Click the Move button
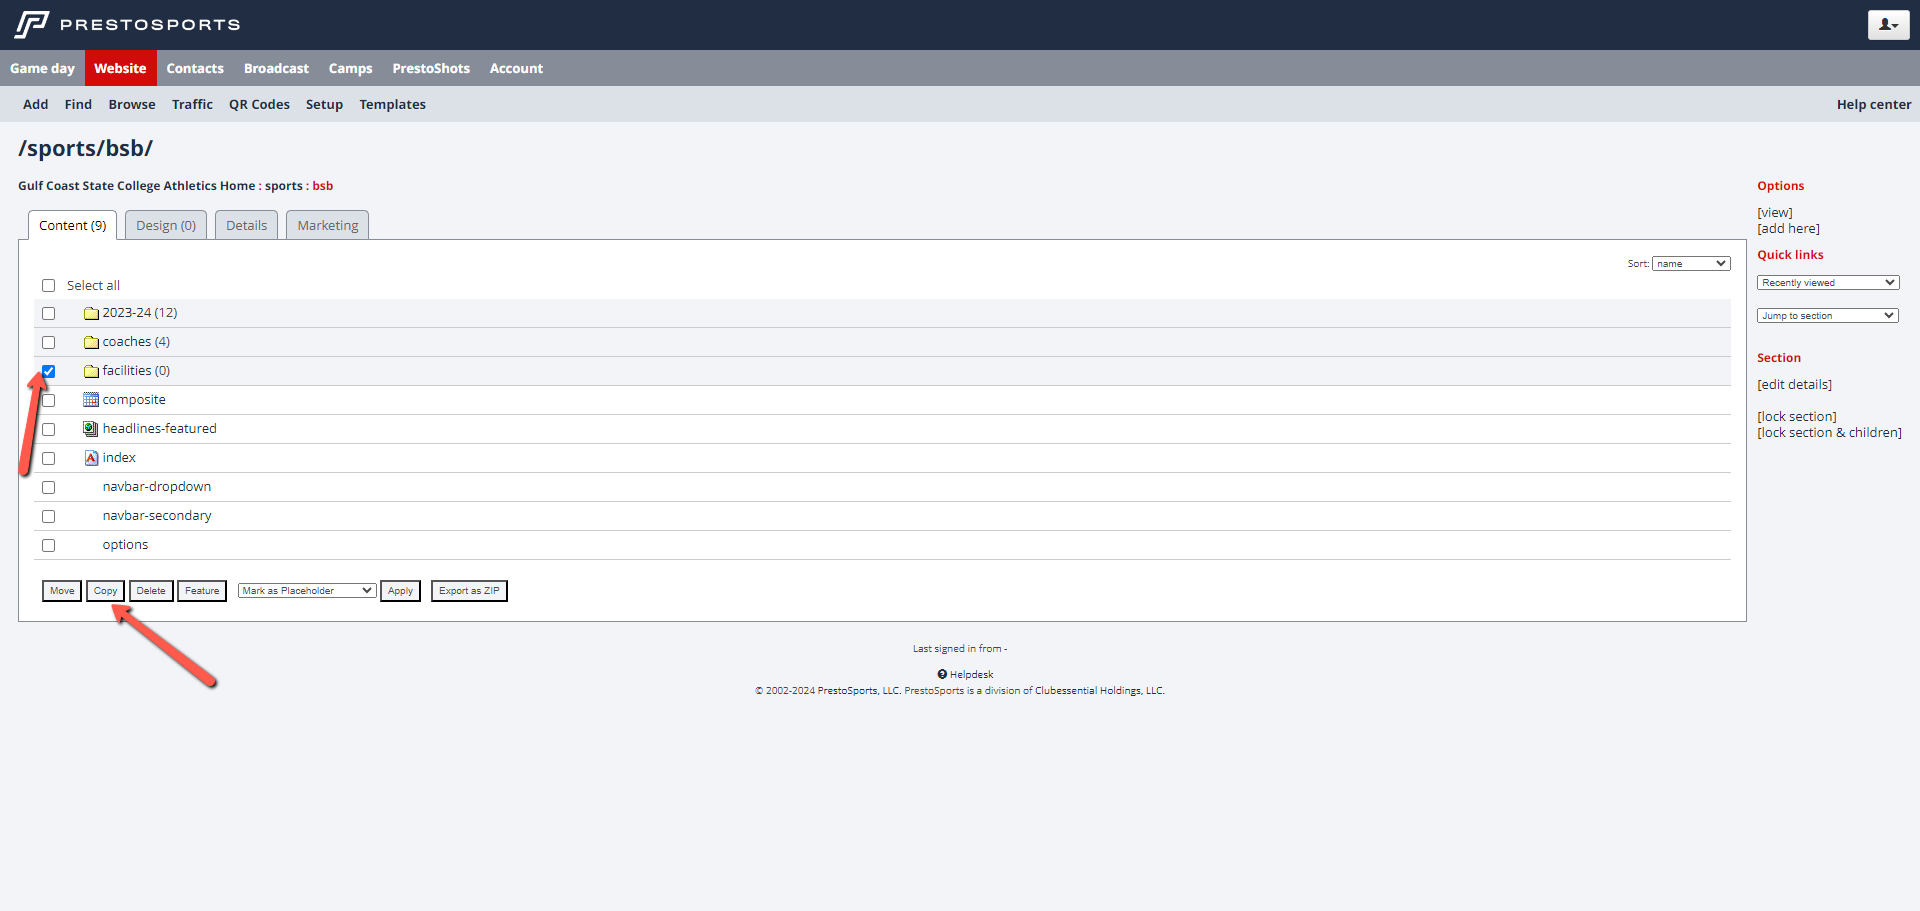 (x=62, y=591)
